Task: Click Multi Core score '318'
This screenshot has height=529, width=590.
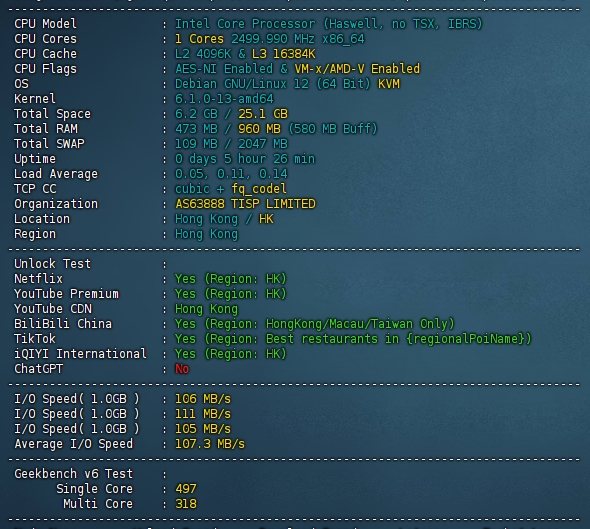Action: pyautogui.click(x=186, y=504)
